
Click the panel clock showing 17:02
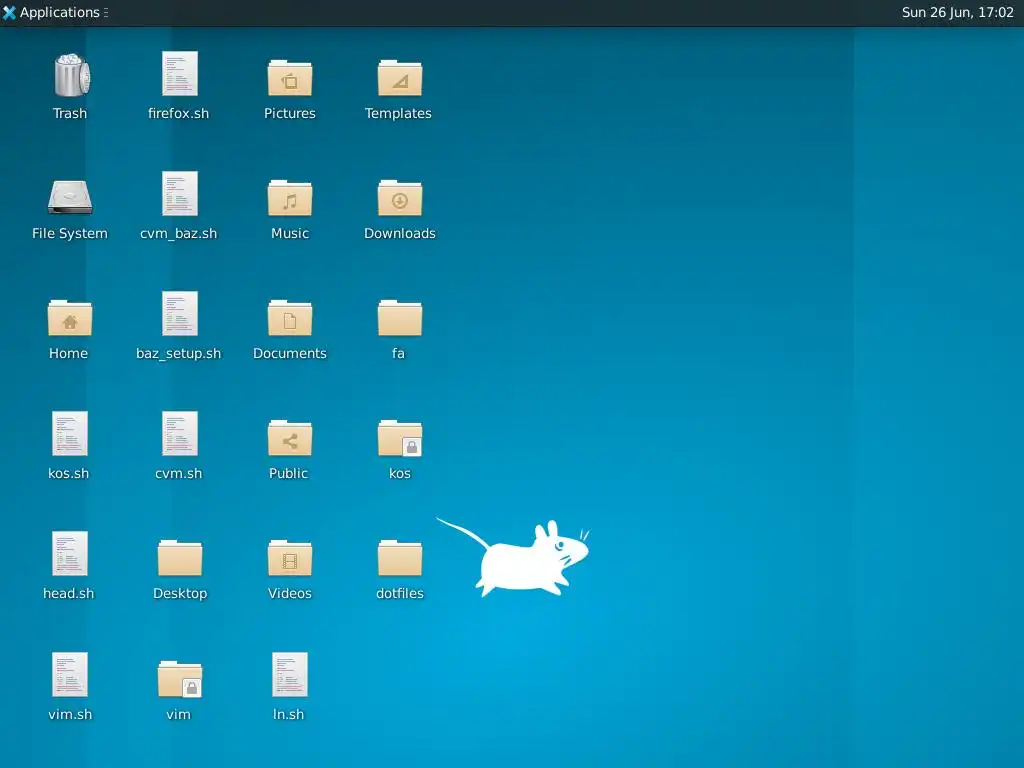pyautogui.click(x=957, y=12)
